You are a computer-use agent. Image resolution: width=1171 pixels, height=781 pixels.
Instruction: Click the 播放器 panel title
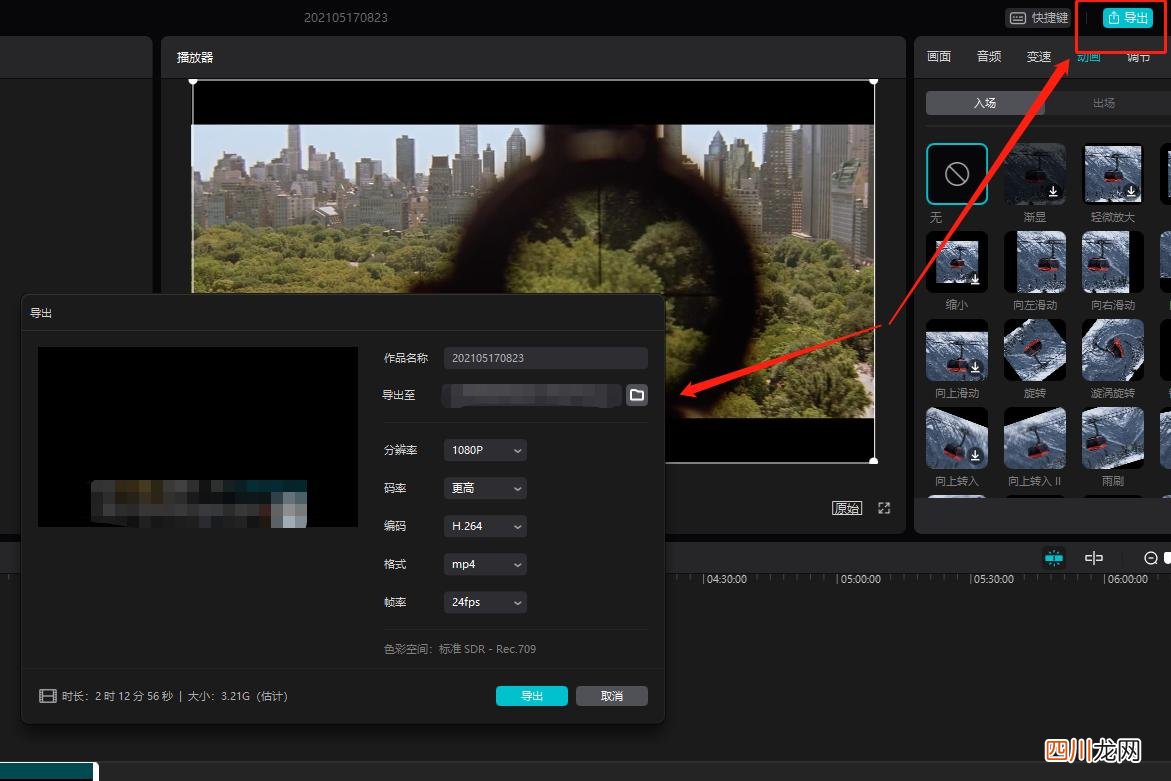(195, 57)
